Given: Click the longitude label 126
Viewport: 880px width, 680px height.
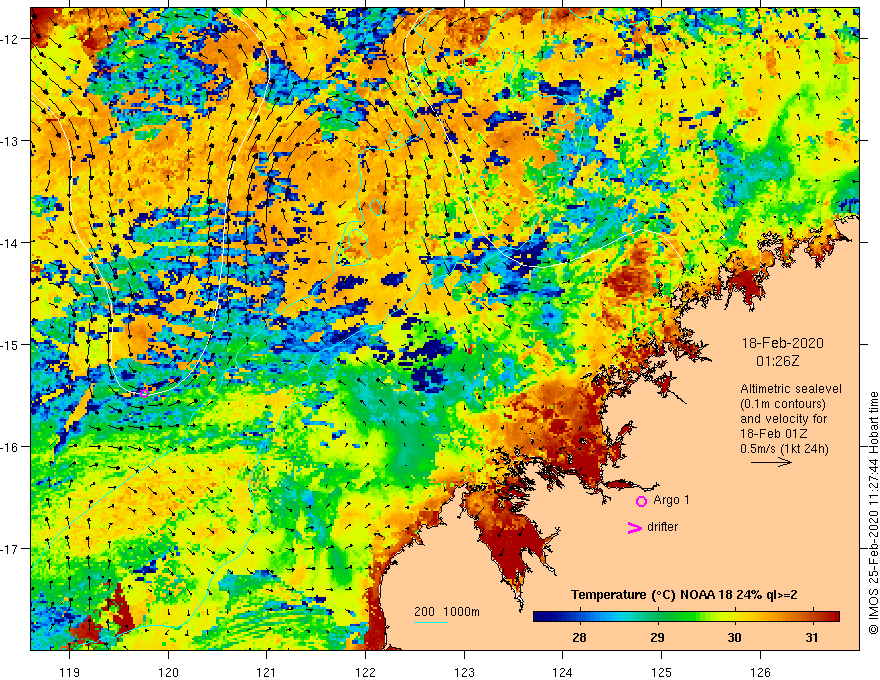Looking at the screenshot, I should pyautogui.click(x=760, y=672).
